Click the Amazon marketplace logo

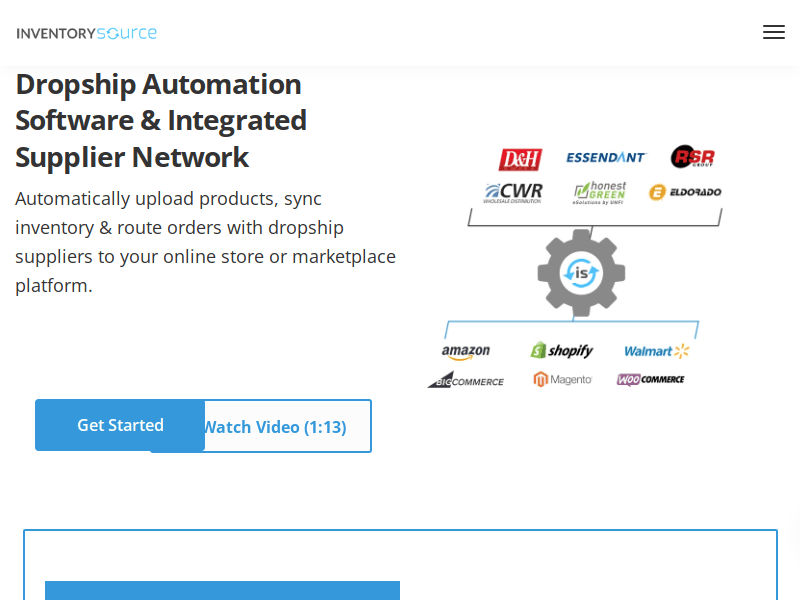(x=466, y=351)
